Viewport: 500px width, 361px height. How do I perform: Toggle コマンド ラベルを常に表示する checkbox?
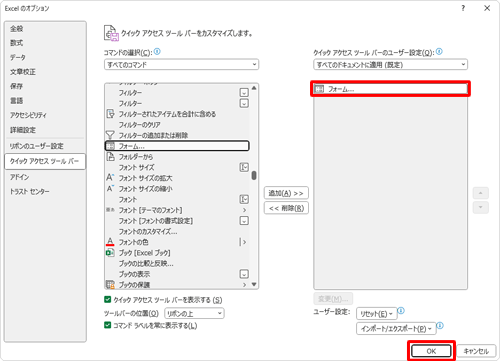click(107, 325)
